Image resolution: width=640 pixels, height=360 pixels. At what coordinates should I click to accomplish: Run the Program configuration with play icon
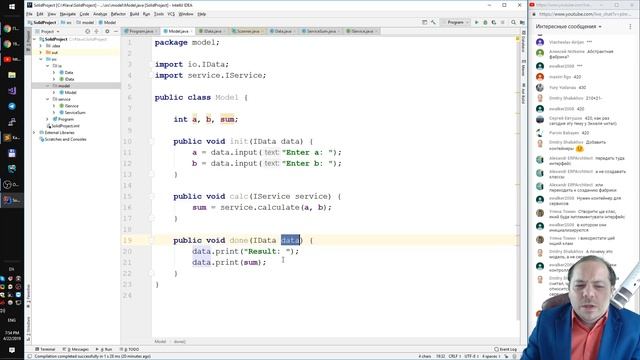pos(476,22)
